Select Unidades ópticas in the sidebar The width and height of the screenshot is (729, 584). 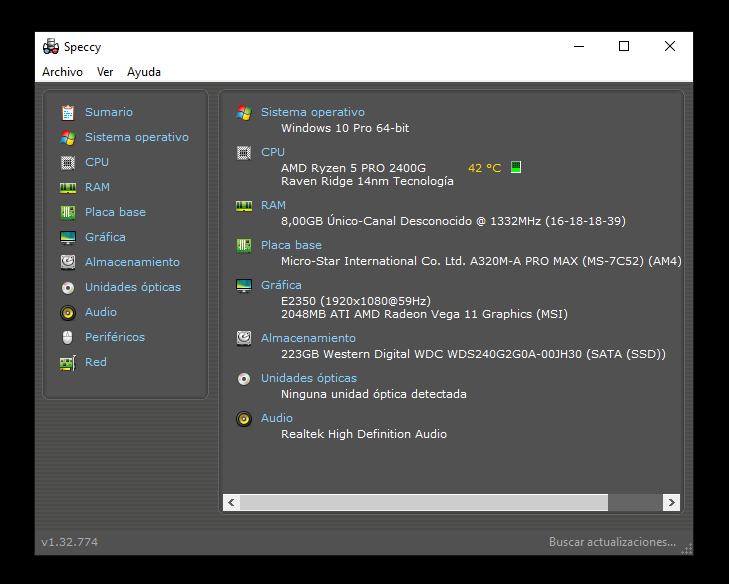coord(133,287)
